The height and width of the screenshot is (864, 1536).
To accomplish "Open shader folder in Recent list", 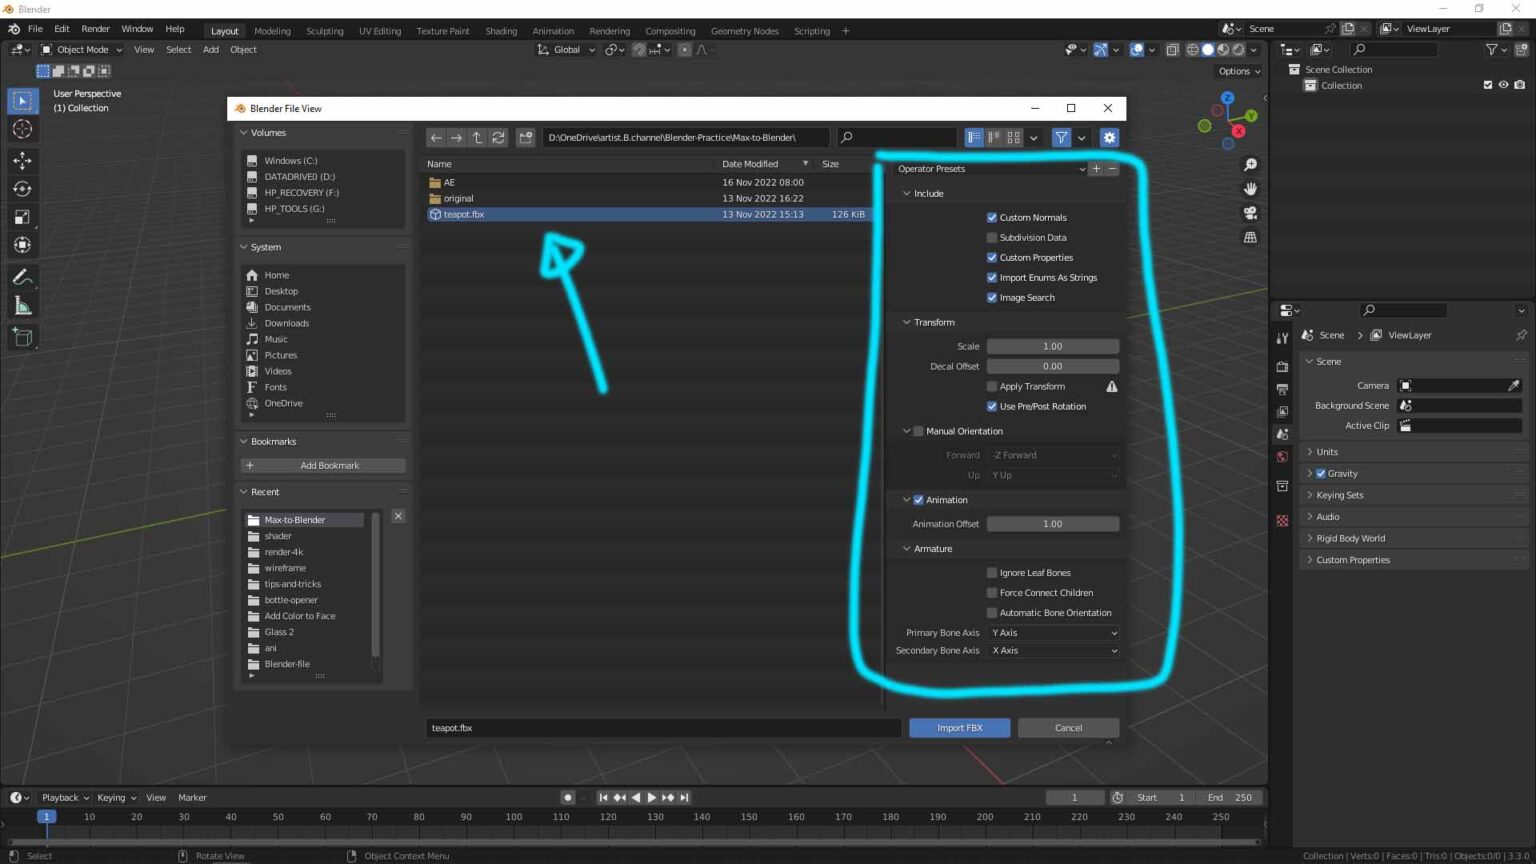I will [x=278, y=536].
